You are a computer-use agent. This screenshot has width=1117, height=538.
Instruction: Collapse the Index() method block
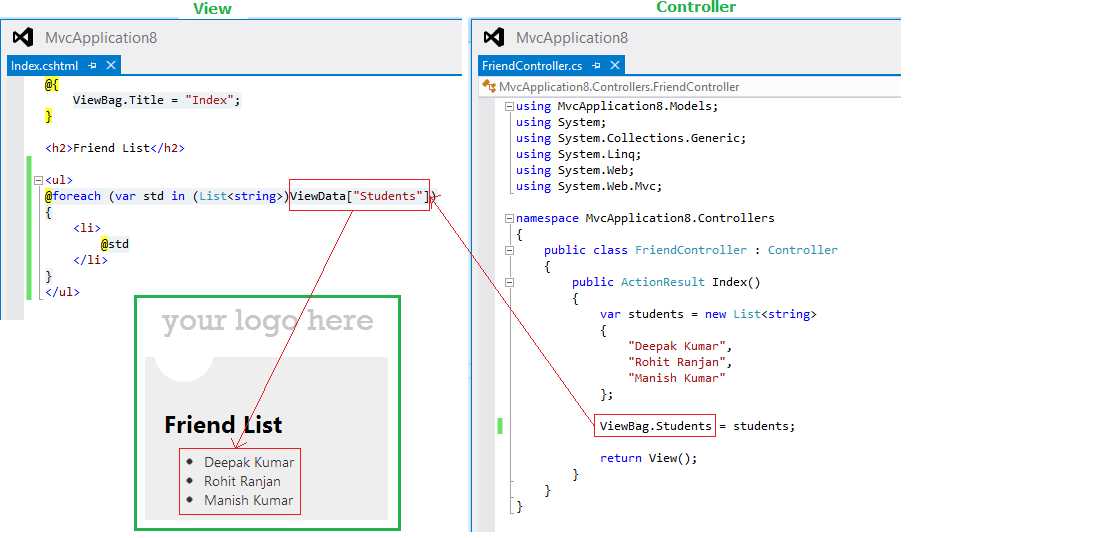[x=509, y=282]
